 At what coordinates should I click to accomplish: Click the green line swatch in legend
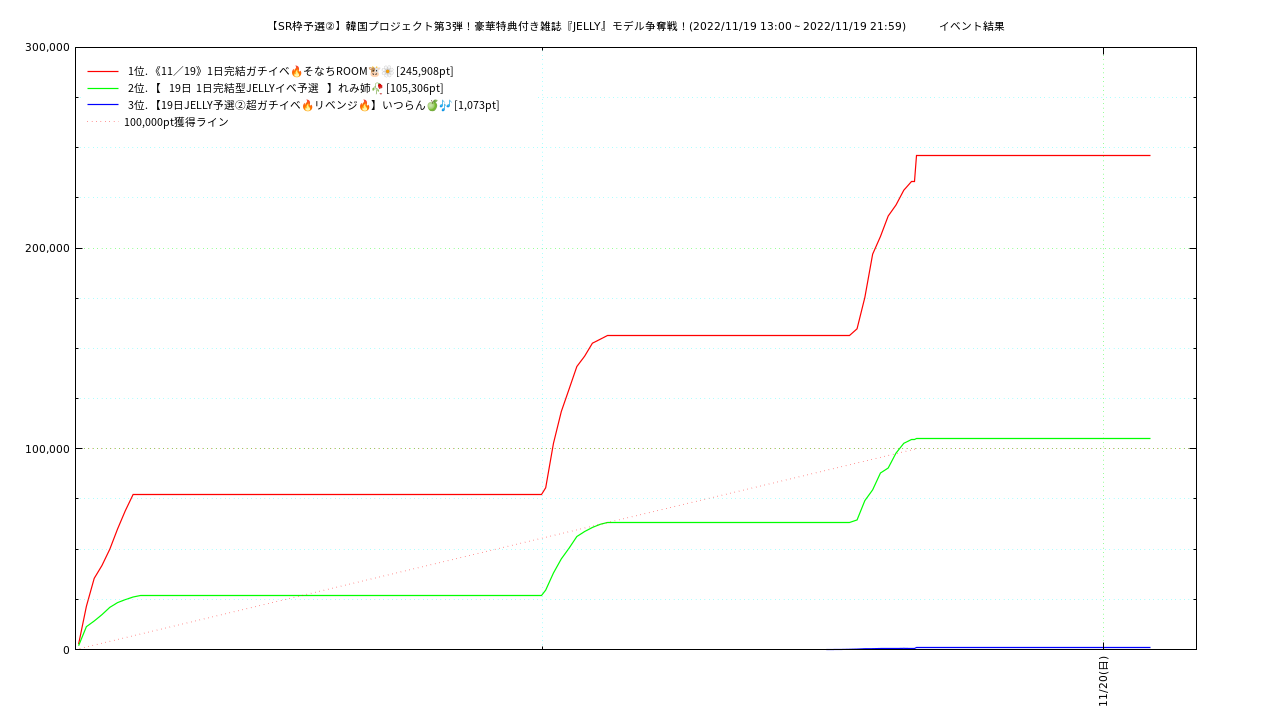pyautogui.click(x=103, y=88)
